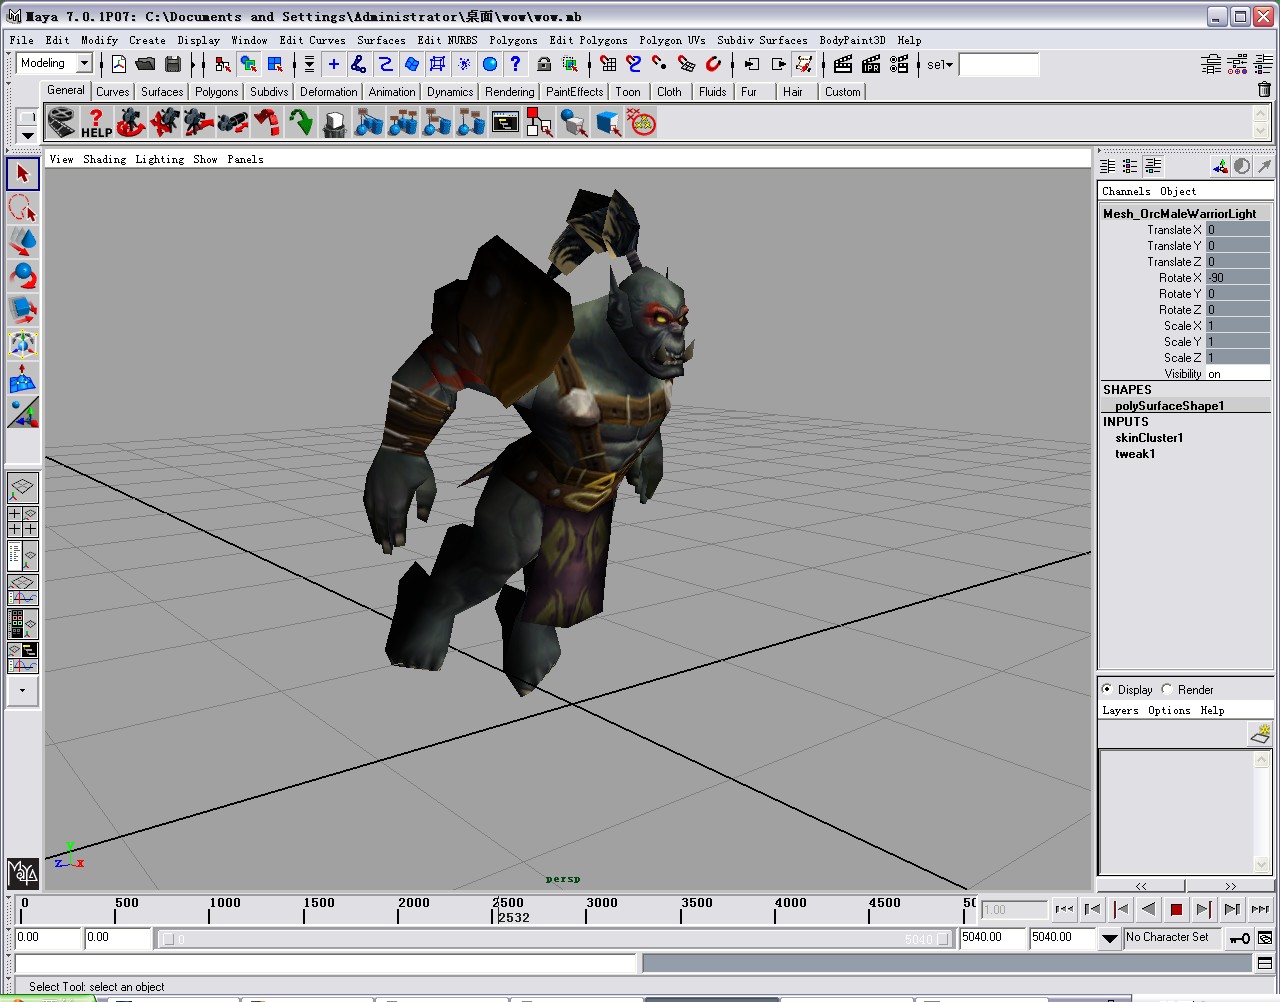Click the trash can bucket shelf icon
The height and width of the screenshot is (1002, 1280).
(334, 123)
